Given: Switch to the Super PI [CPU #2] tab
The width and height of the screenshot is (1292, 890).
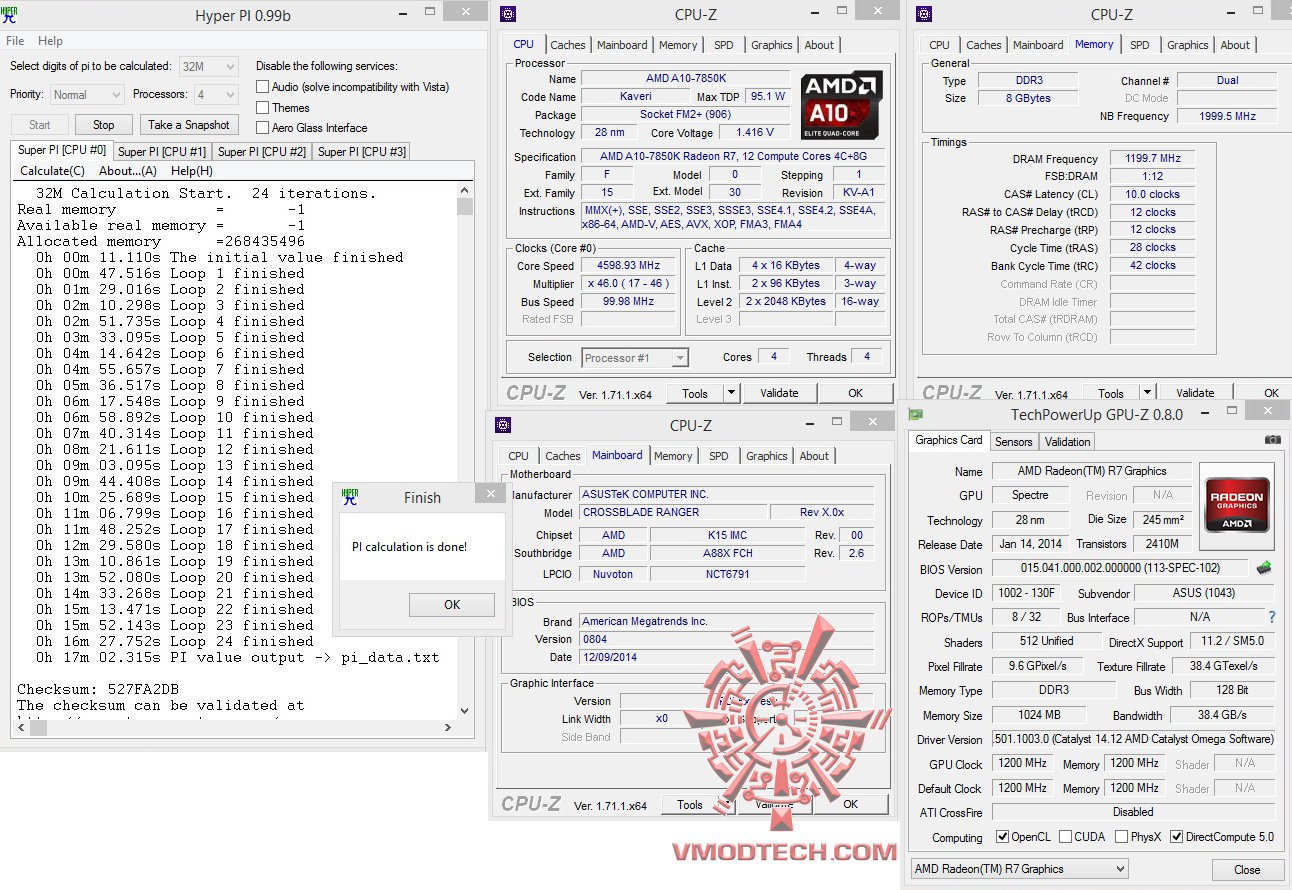Looking at the screenshot, I should click(x=262, y=152).
